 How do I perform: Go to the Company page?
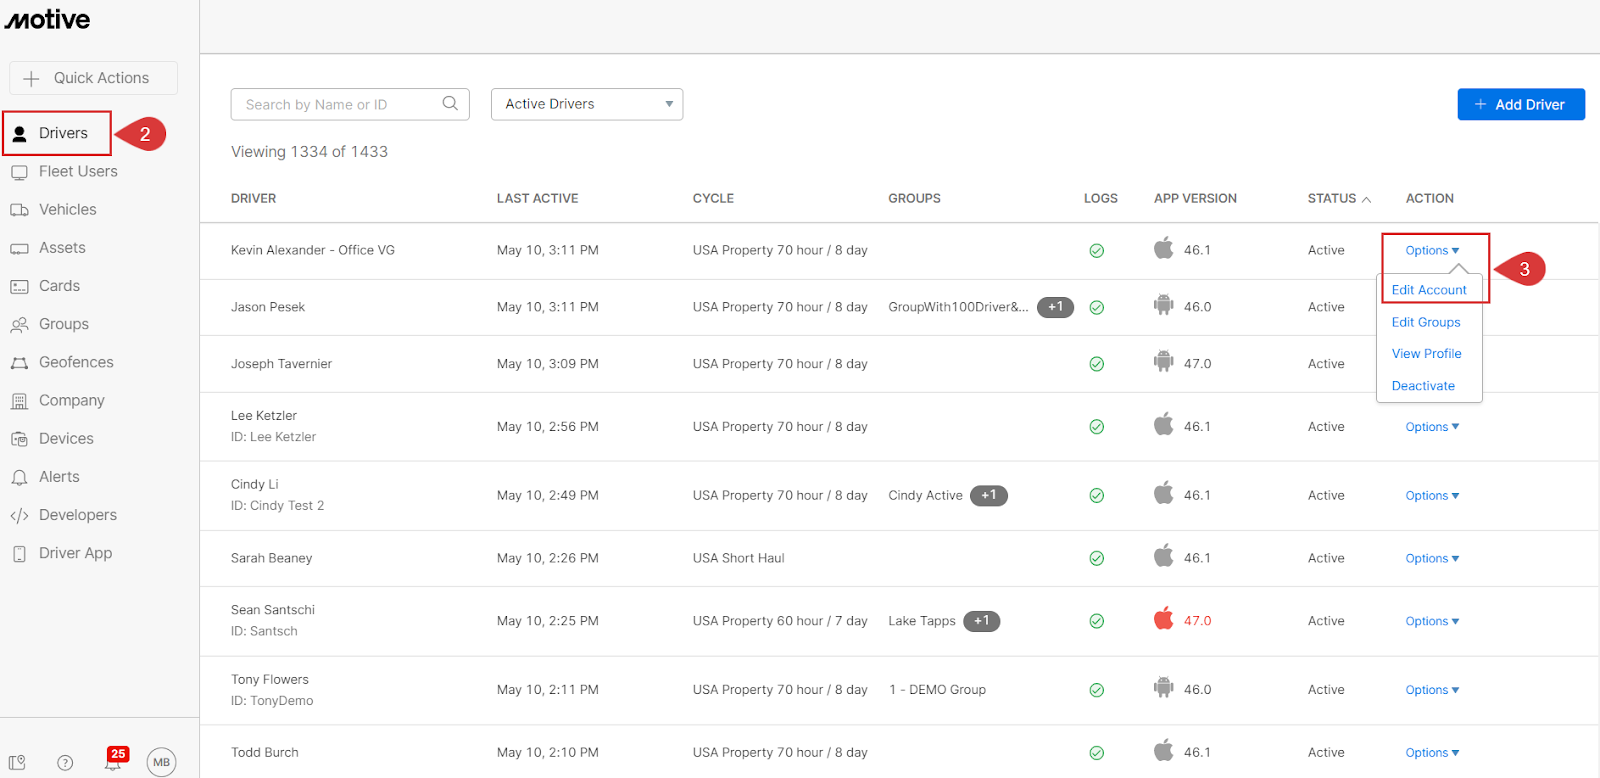tap(58, 400)
